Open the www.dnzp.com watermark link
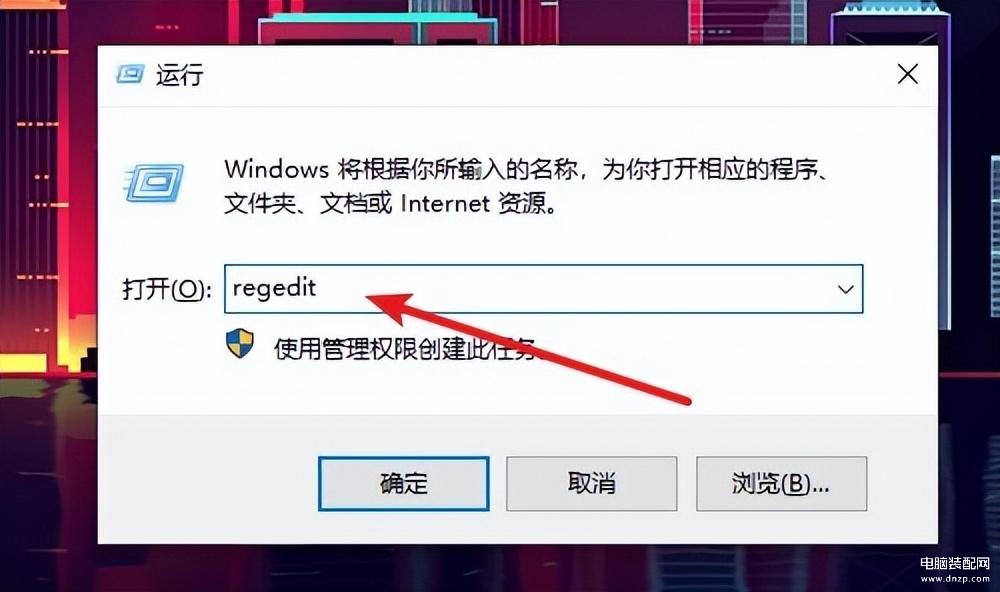Screen dimensions: 1000x592 [954, 579]
